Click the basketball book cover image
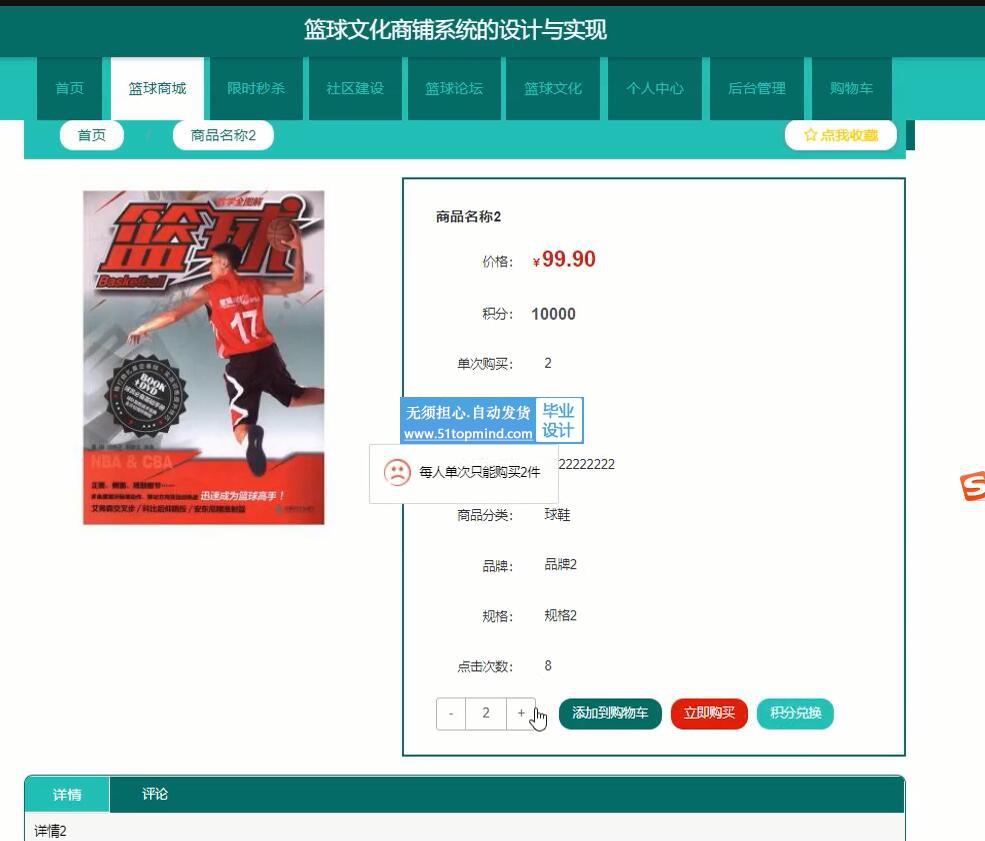 [x=204, y=357]
